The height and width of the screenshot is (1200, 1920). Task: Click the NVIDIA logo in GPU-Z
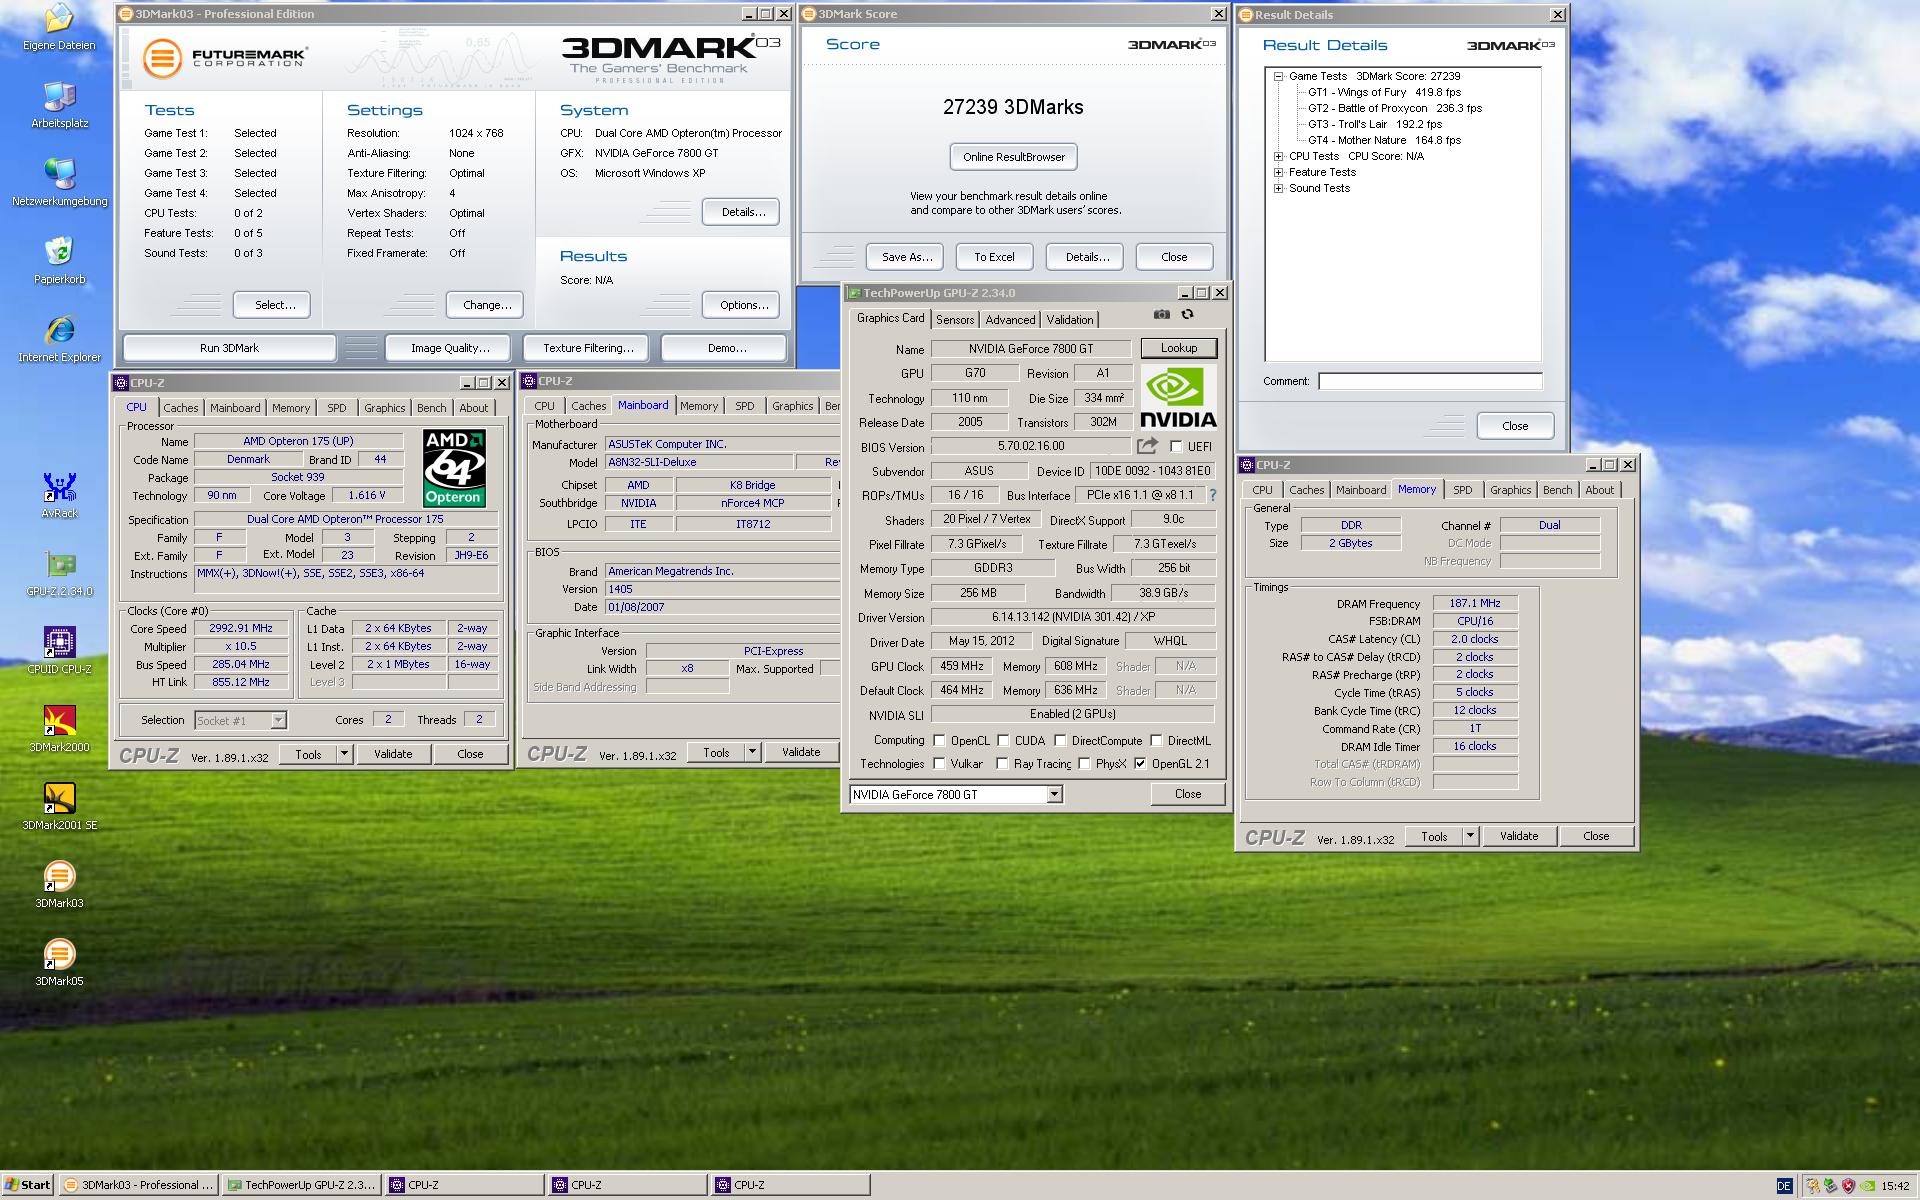(x=1178, y=398)
